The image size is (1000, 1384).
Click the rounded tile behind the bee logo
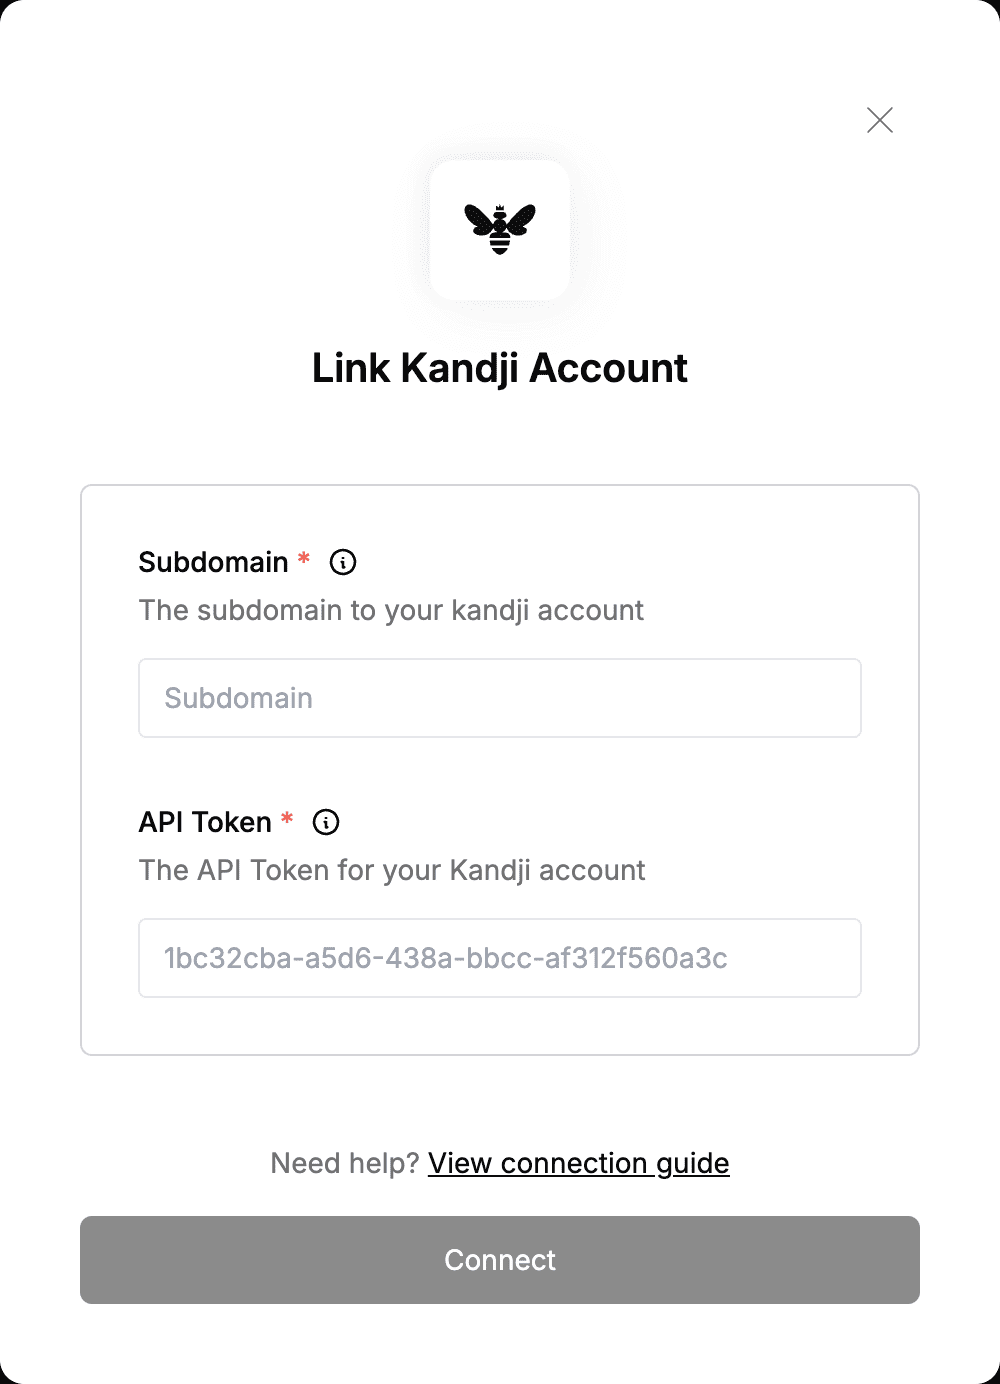pyautogui.click(x=500, y=230)
